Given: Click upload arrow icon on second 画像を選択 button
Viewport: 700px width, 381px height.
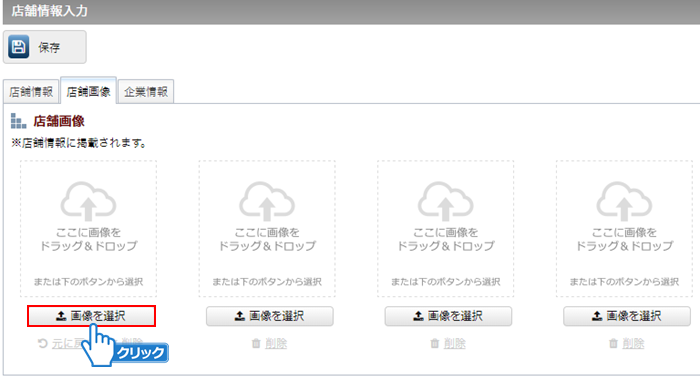Looking at the screenshot, I should (x=240, y=316).
